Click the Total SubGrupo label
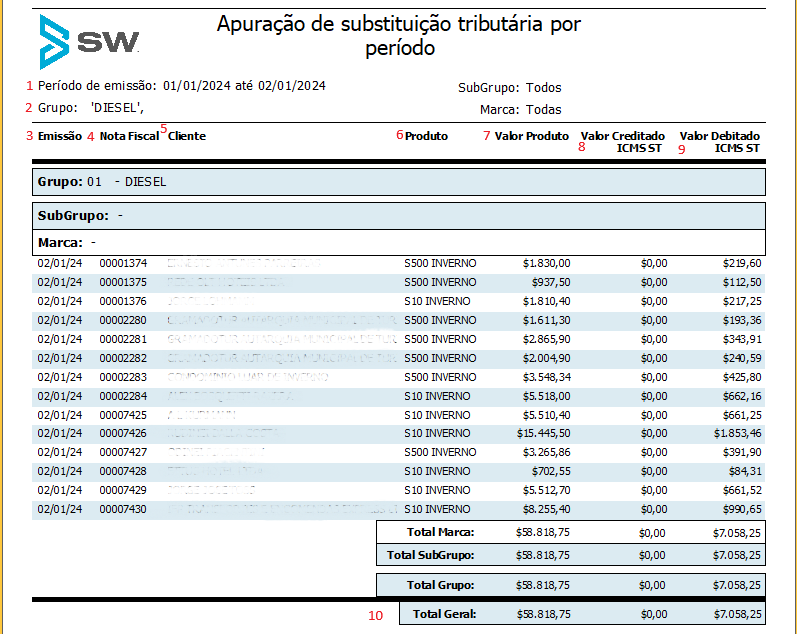Image resolution: width=797 pixels, height=634 pixels. click(x=431, y=555)
